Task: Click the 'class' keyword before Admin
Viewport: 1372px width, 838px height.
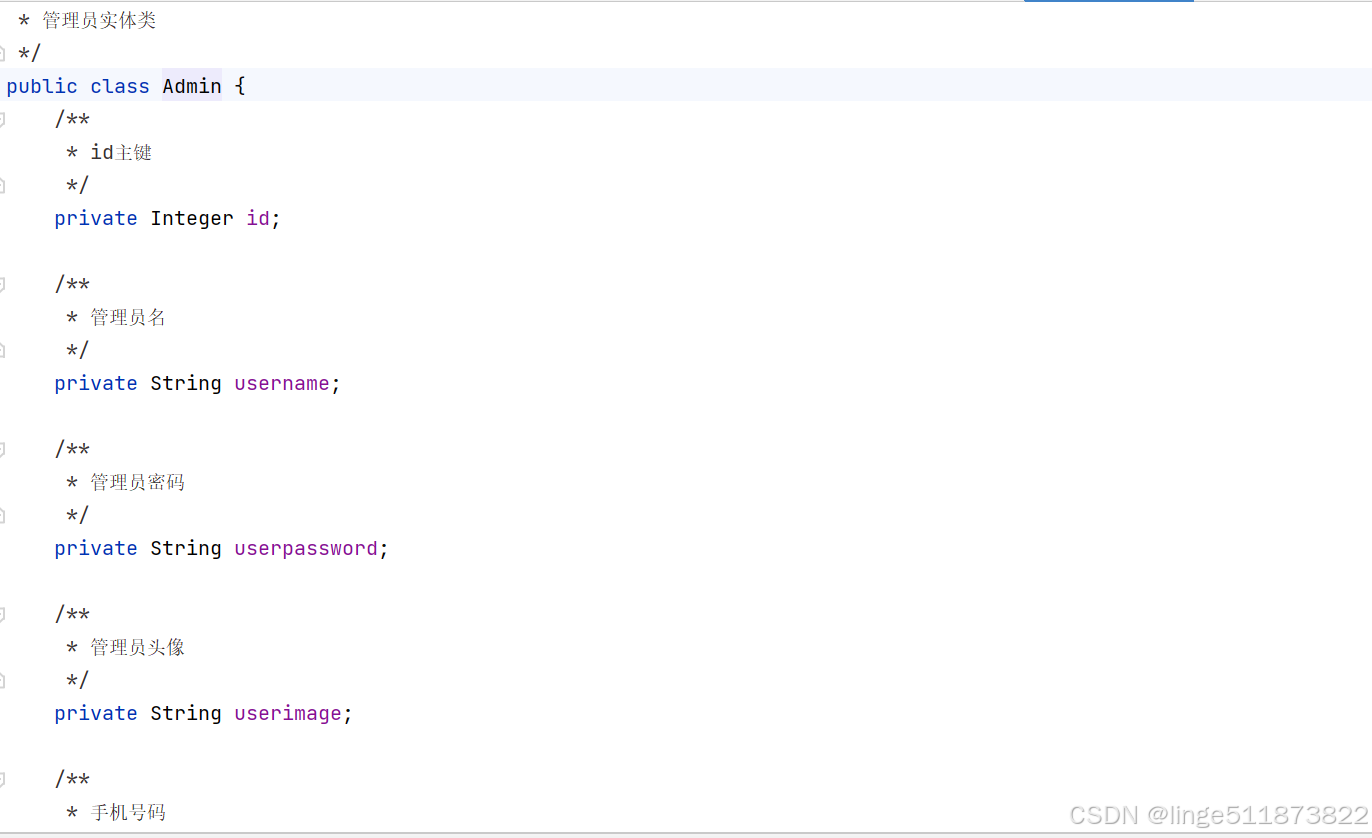Action: tap(120, 86)
